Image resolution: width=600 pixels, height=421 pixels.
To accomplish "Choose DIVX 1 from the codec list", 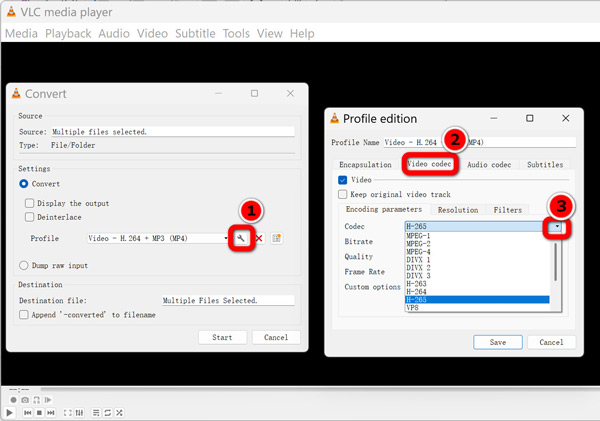I will coord(477,260).
